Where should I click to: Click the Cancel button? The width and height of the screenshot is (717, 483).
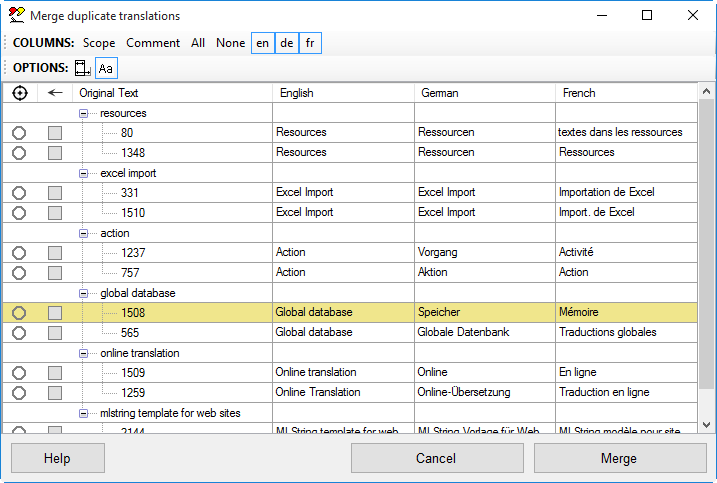(436, 458)
